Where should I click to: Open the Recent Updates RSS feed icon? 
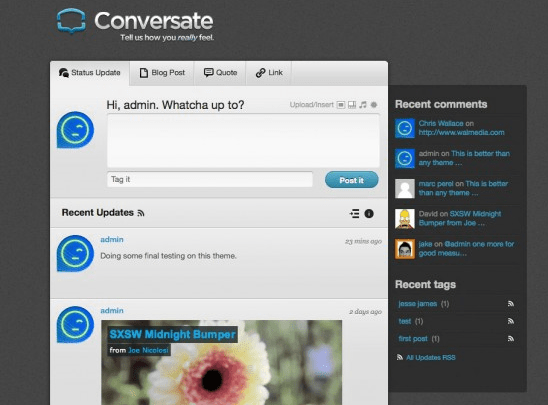pos(141,213)
